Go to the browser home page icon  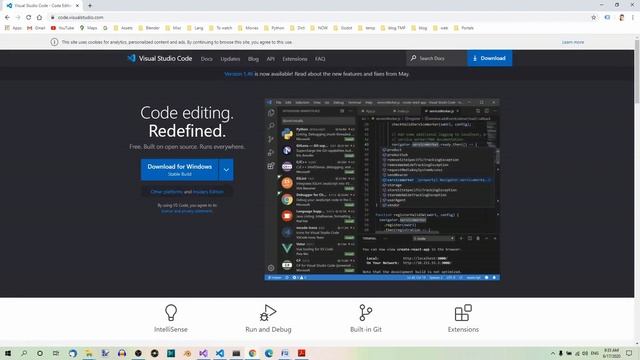click(39, 18)
